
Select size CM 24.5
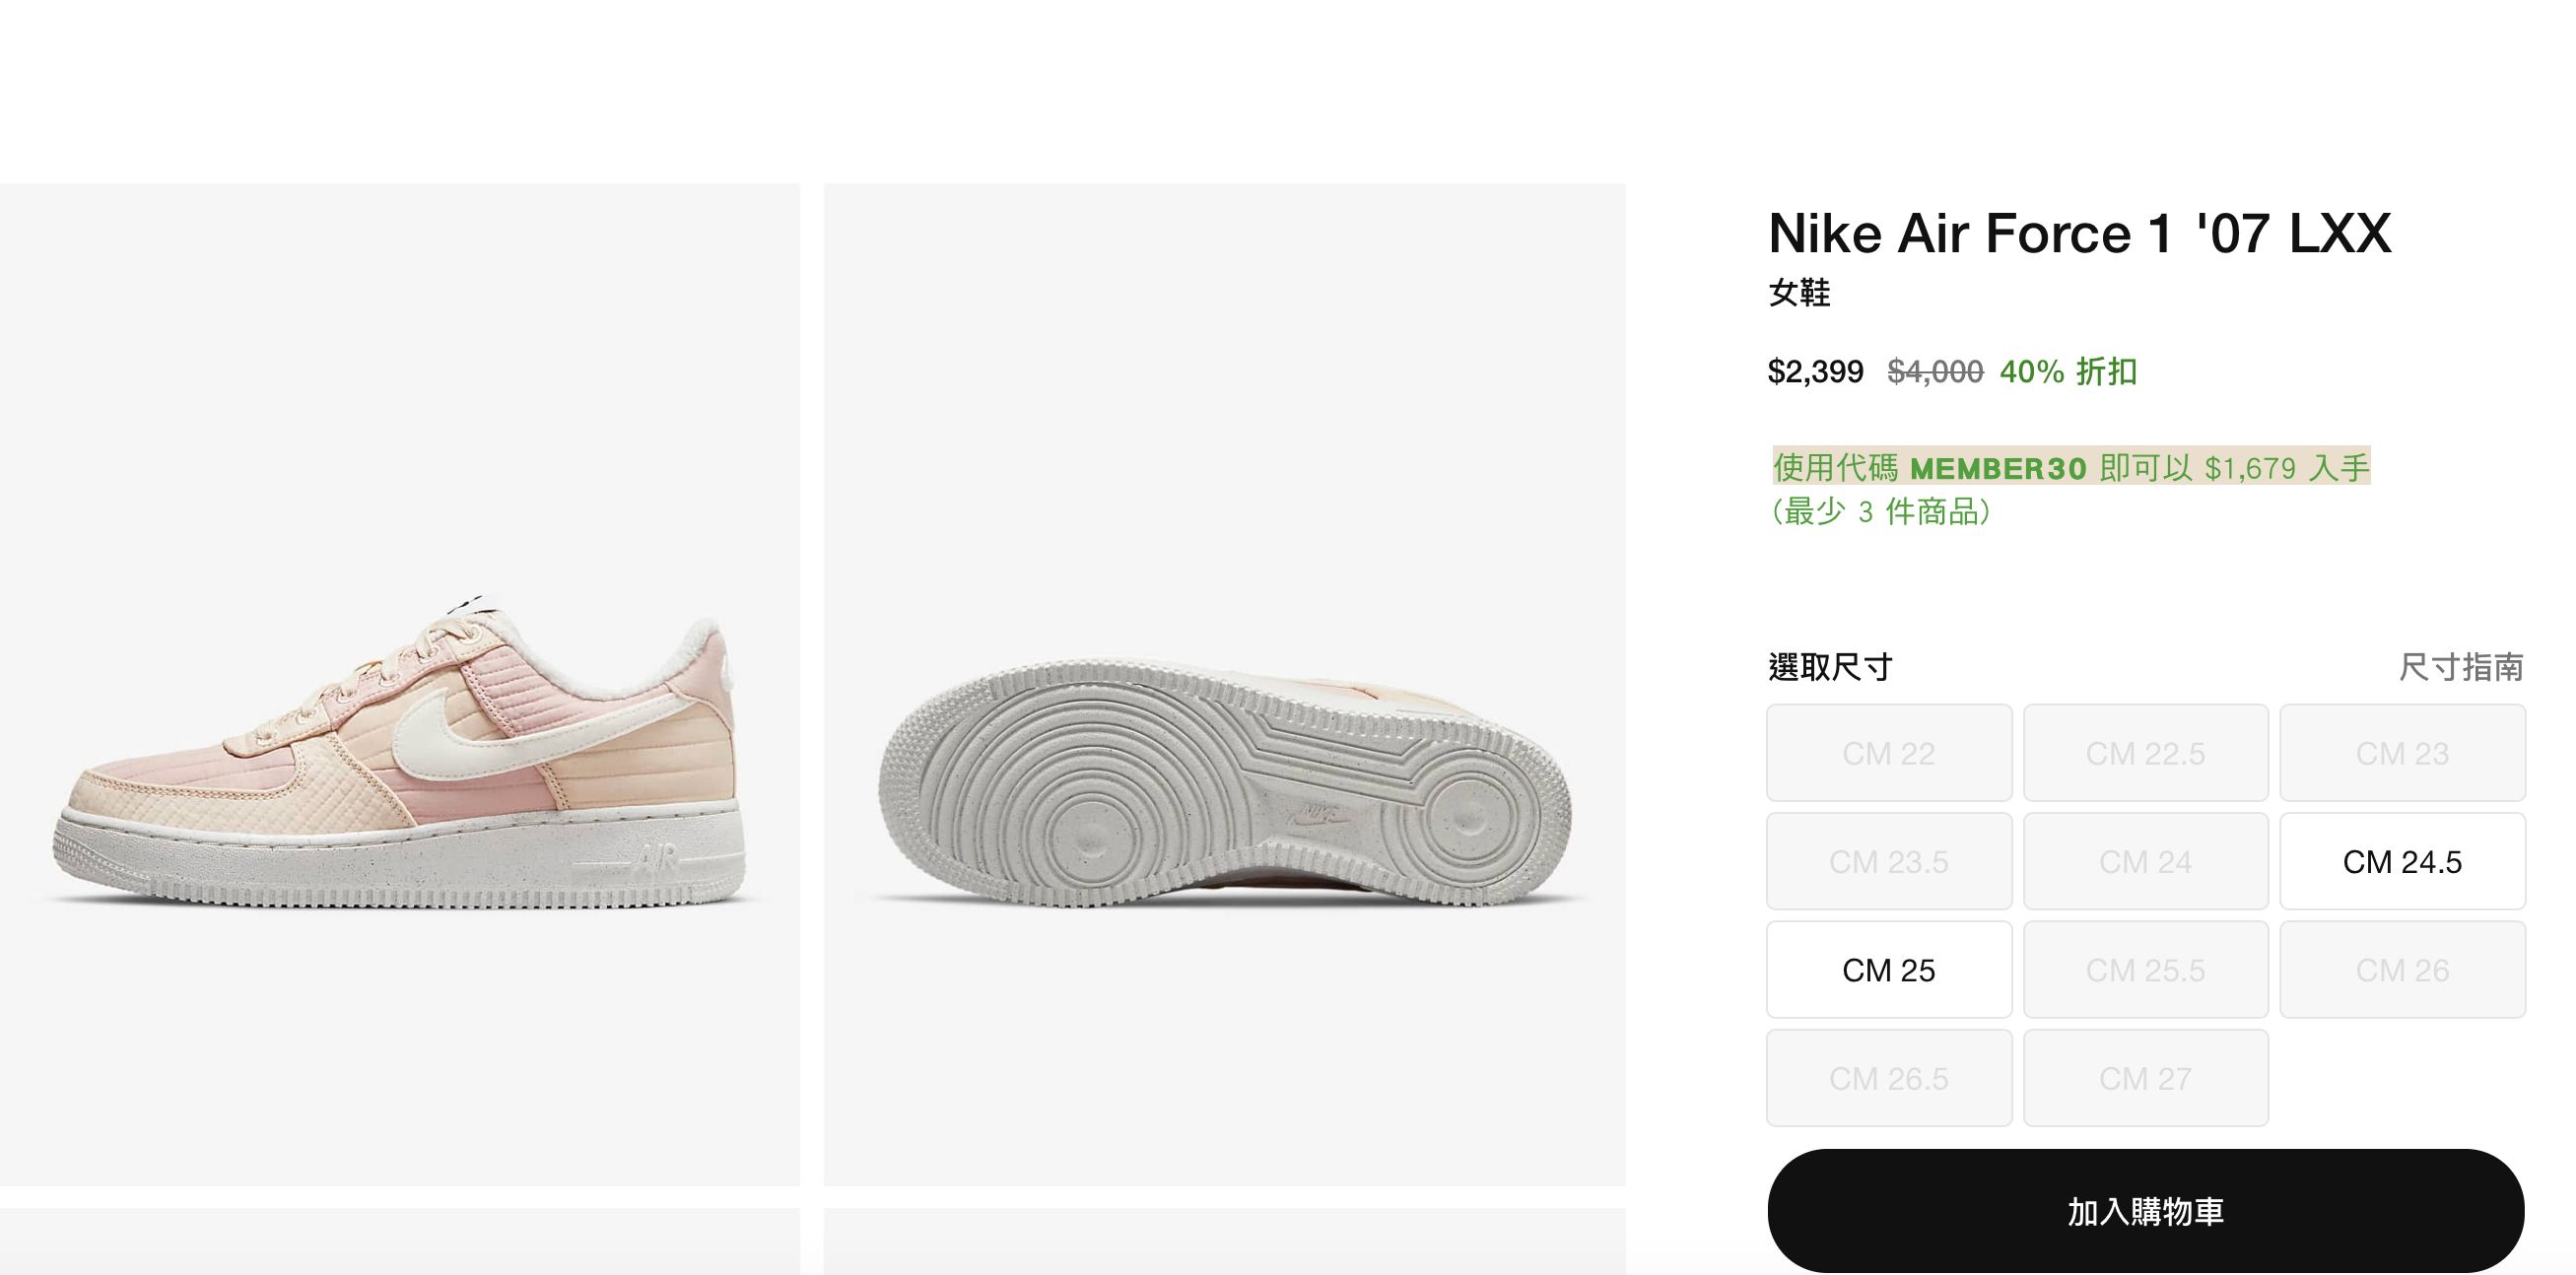pos(2403,861)
